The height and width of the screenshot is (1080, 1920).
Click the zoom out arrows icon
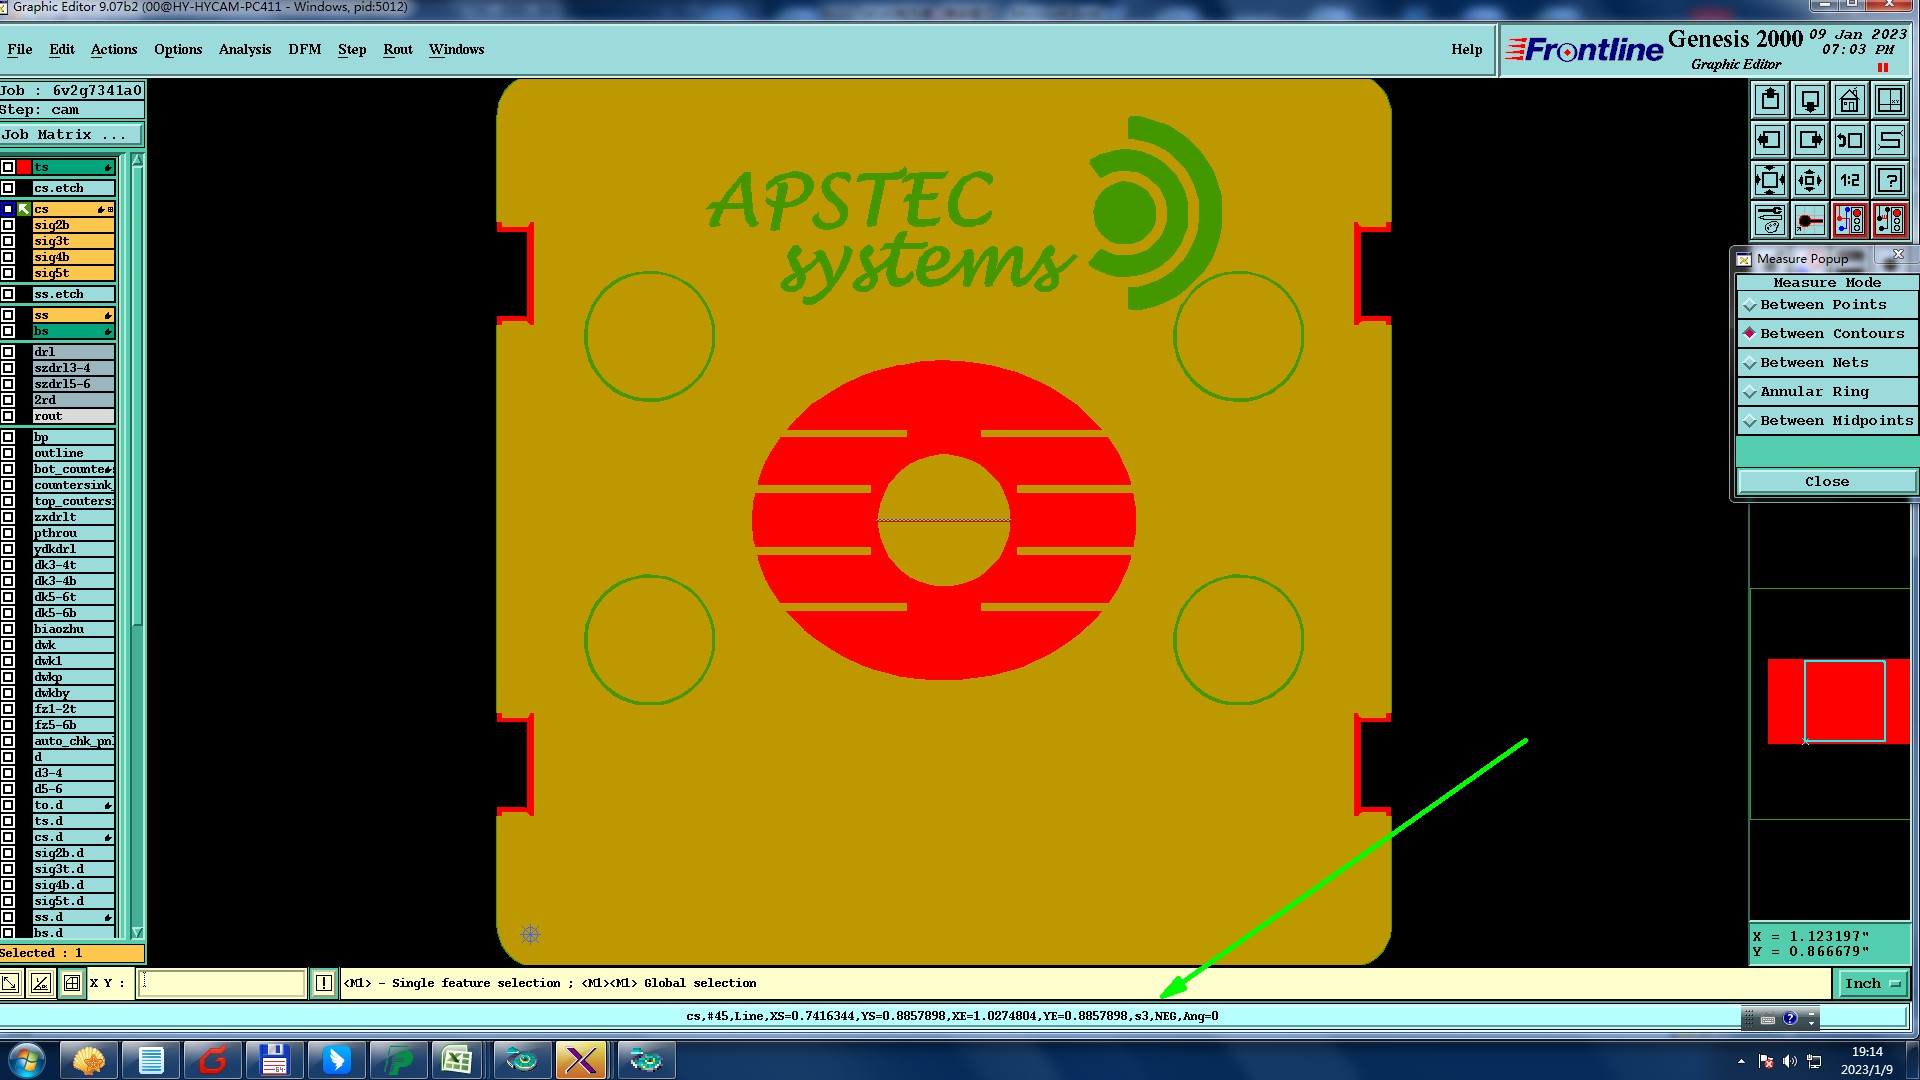[x=1810, y=180]
